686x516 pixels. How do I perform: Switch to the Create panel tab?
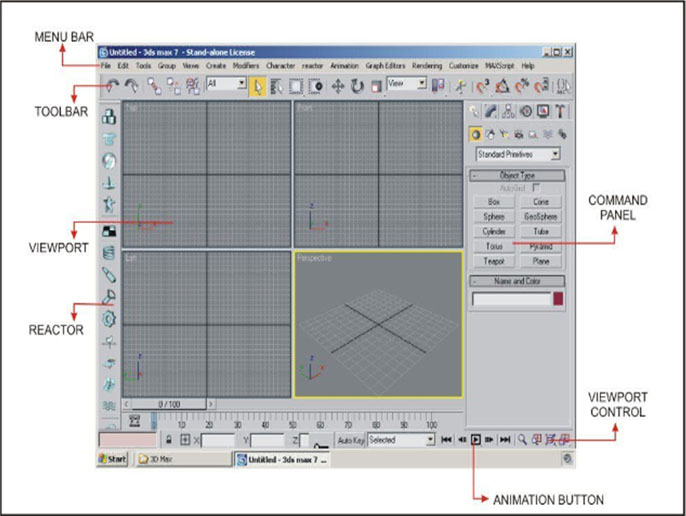click(474, 112)
